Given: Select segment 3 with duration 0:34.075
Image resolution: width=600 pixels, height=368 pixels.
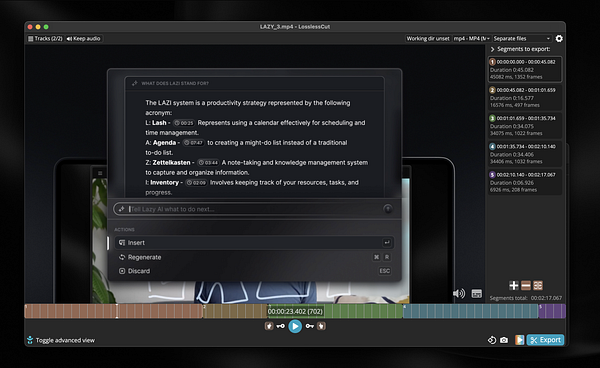Looking at the screenshot, I should pyautogui.click(x=525, y=125).
